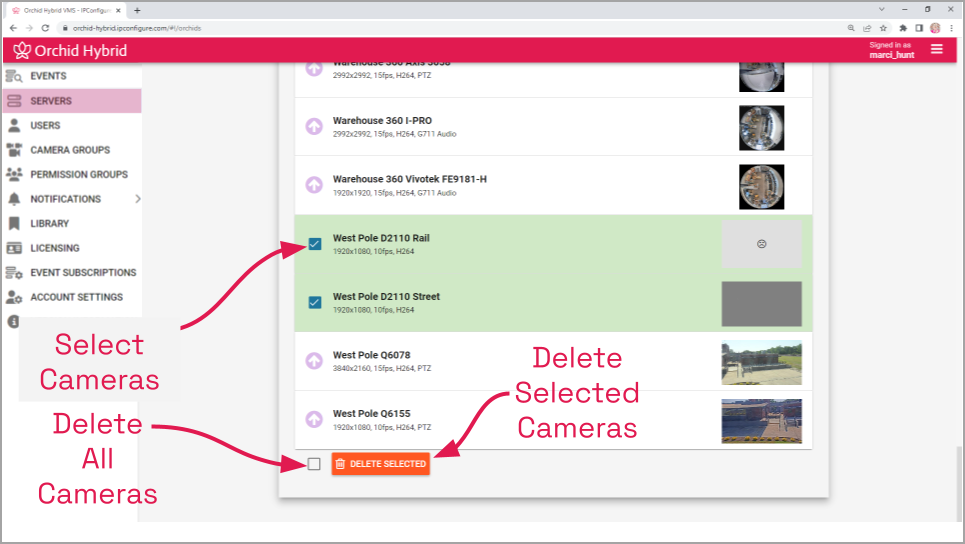The width and height of the screenshot is (965, 544).
Task: Open the tab search dropdown chevron
Action: pyautogui.click(x=881, y=10)
